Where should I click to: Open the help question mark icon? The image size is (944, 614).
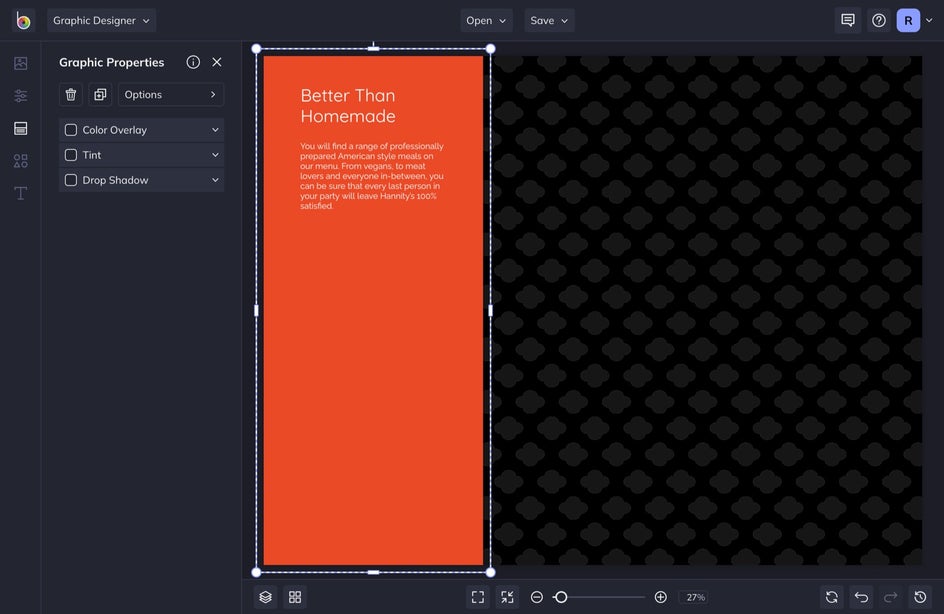[x=879, y=20]
